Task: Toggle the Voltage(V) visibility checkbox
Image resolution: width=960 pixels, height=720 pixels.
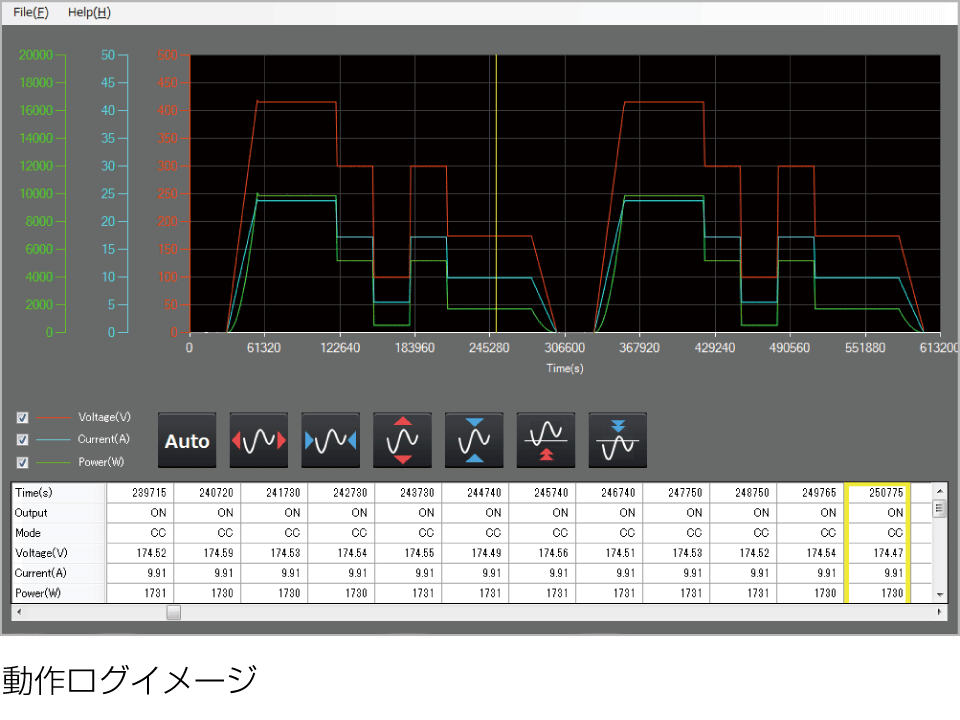Action: (22, 417)
